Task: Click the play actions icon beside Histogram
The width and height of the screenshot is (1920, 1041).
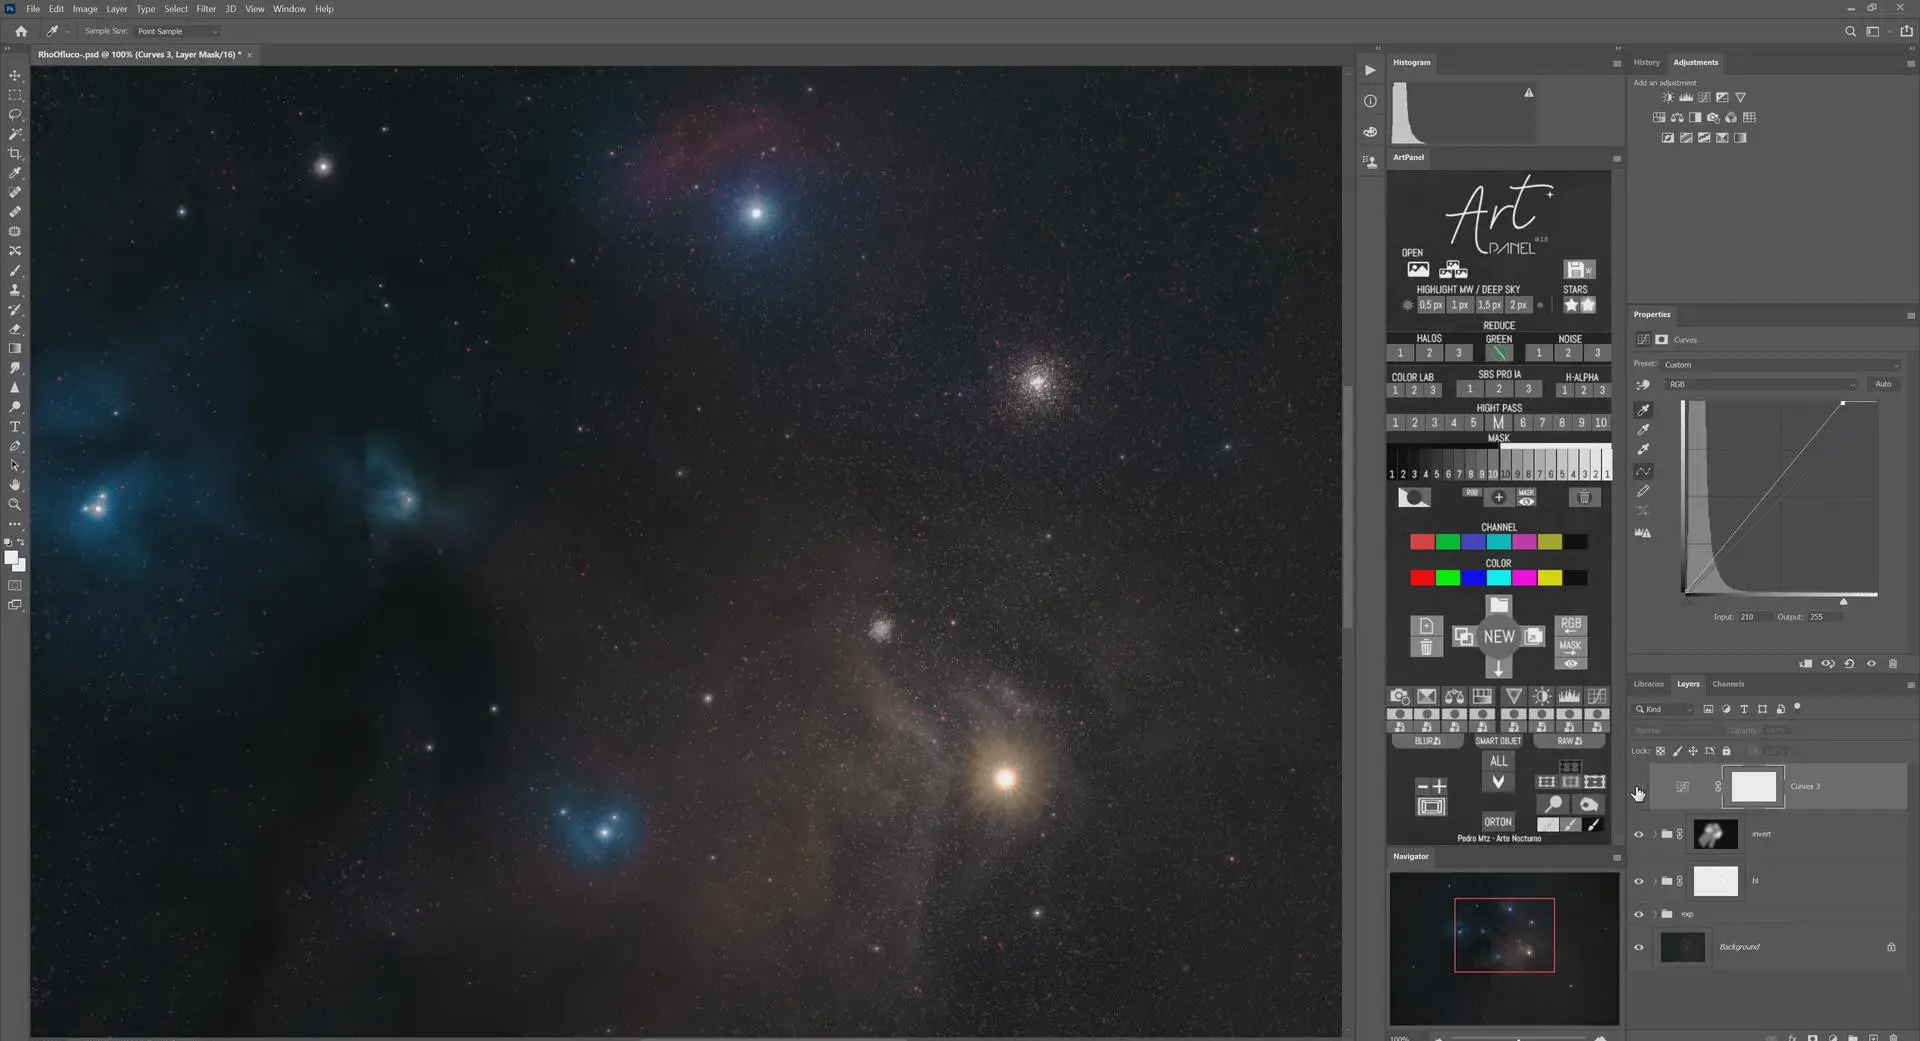Action: (1370, 70)
